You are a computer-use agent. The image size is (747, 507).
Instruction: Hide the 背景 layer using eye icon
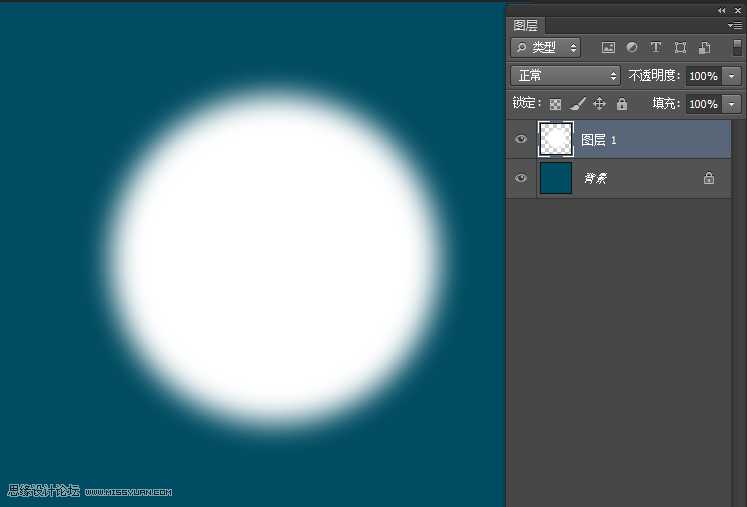(x=520, y=178)
